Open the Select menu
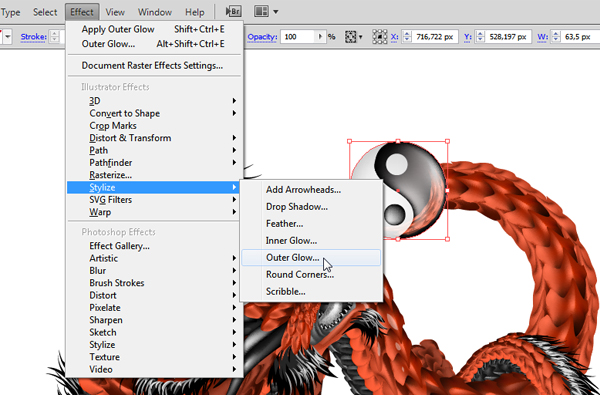Screen dimensions: 600x395 click(x=45, y=12)
